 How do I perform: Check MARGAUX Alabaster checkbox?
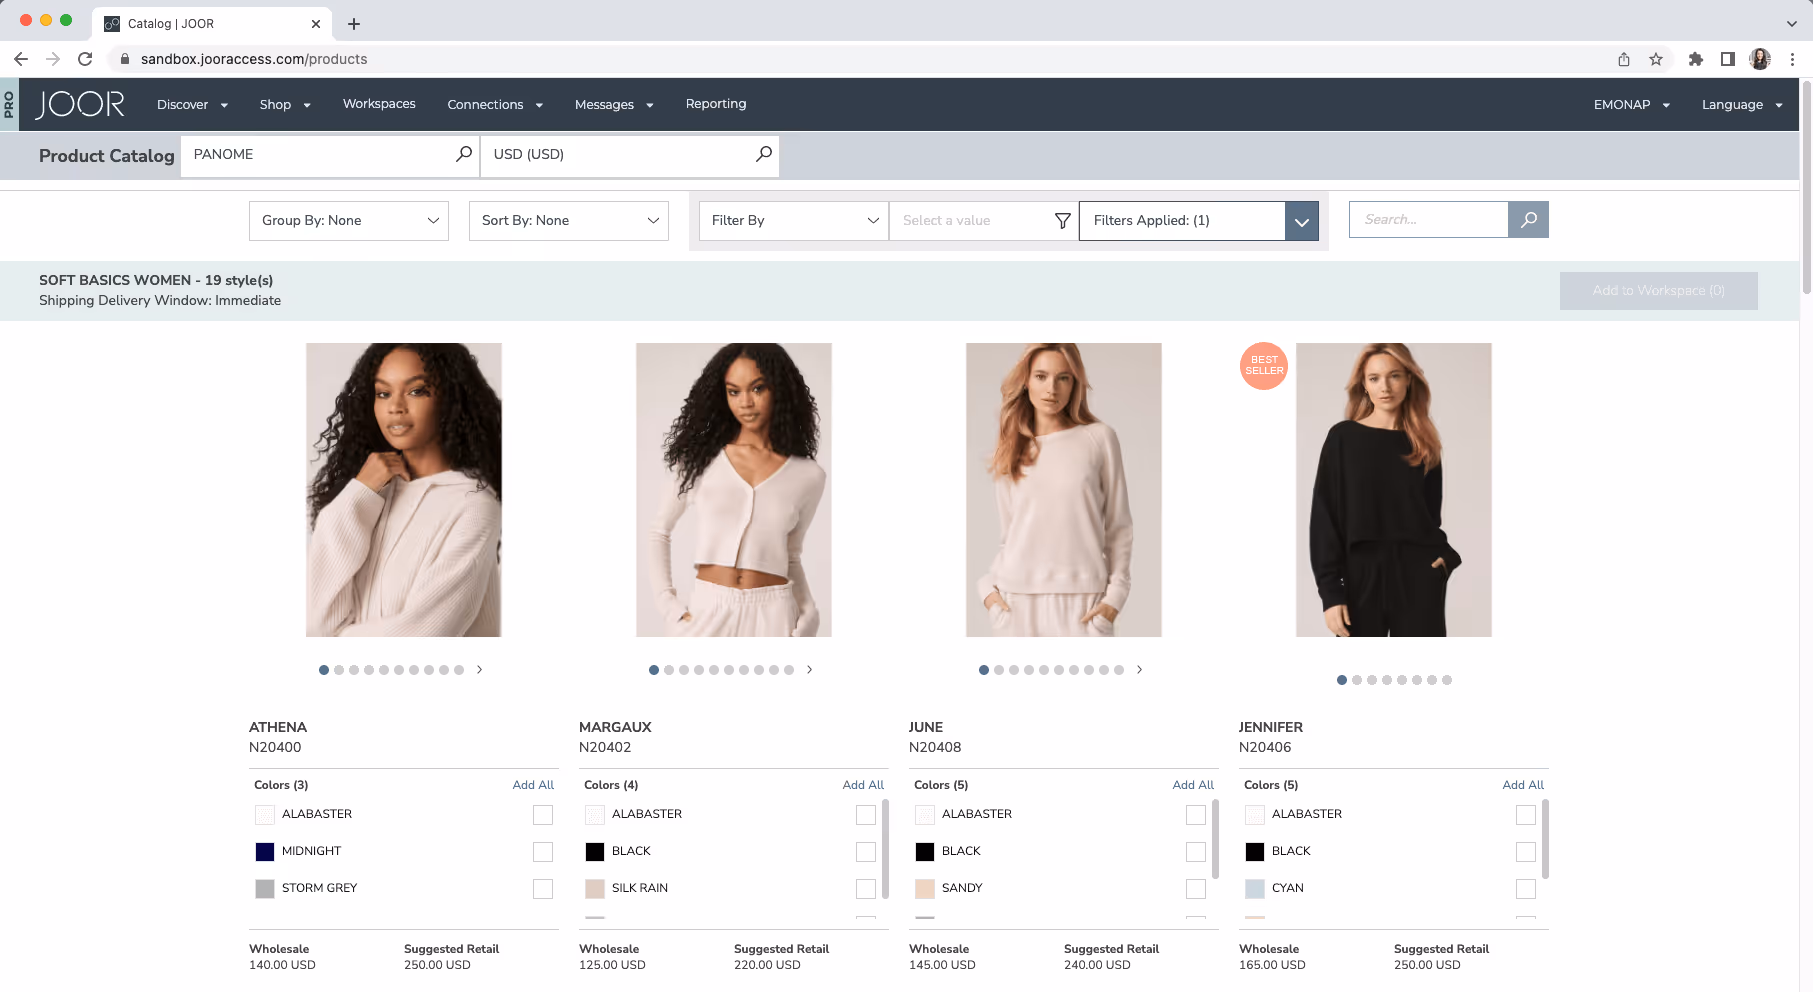[866, 815]
